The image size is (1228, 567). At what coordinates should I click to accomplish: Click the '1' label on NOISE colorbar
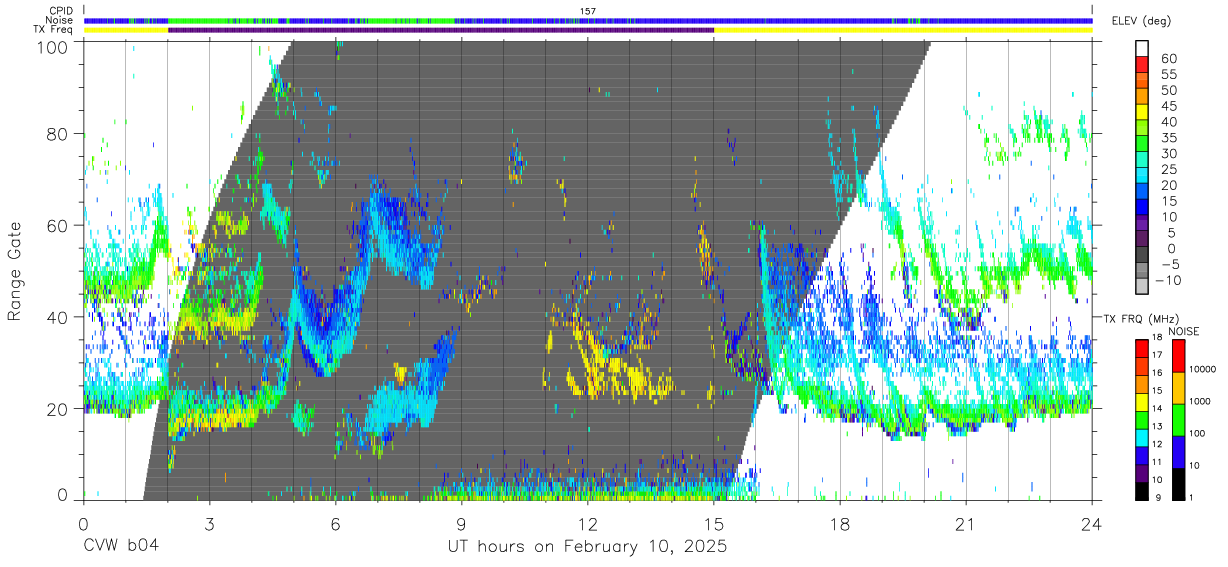tap(1192, 497)
